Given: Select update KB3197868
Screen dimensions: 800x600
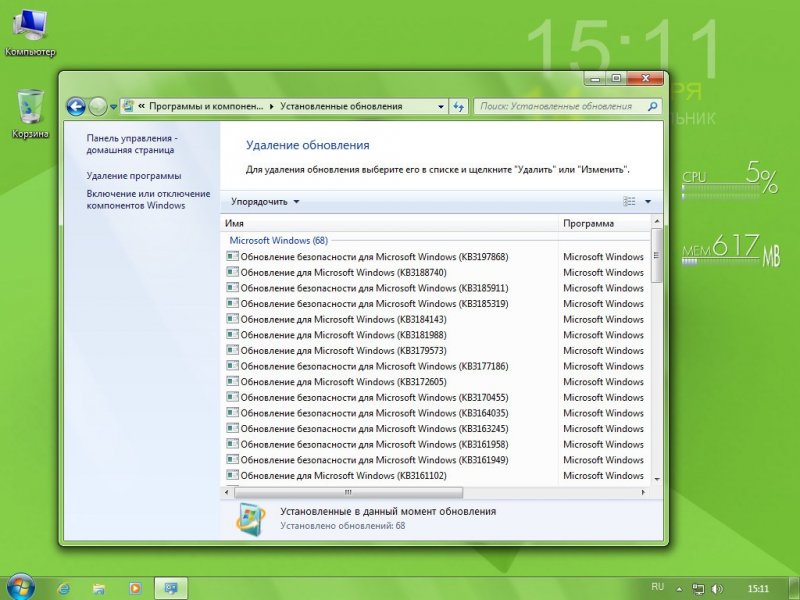Looking at the screenshot, I should (437, 257).
